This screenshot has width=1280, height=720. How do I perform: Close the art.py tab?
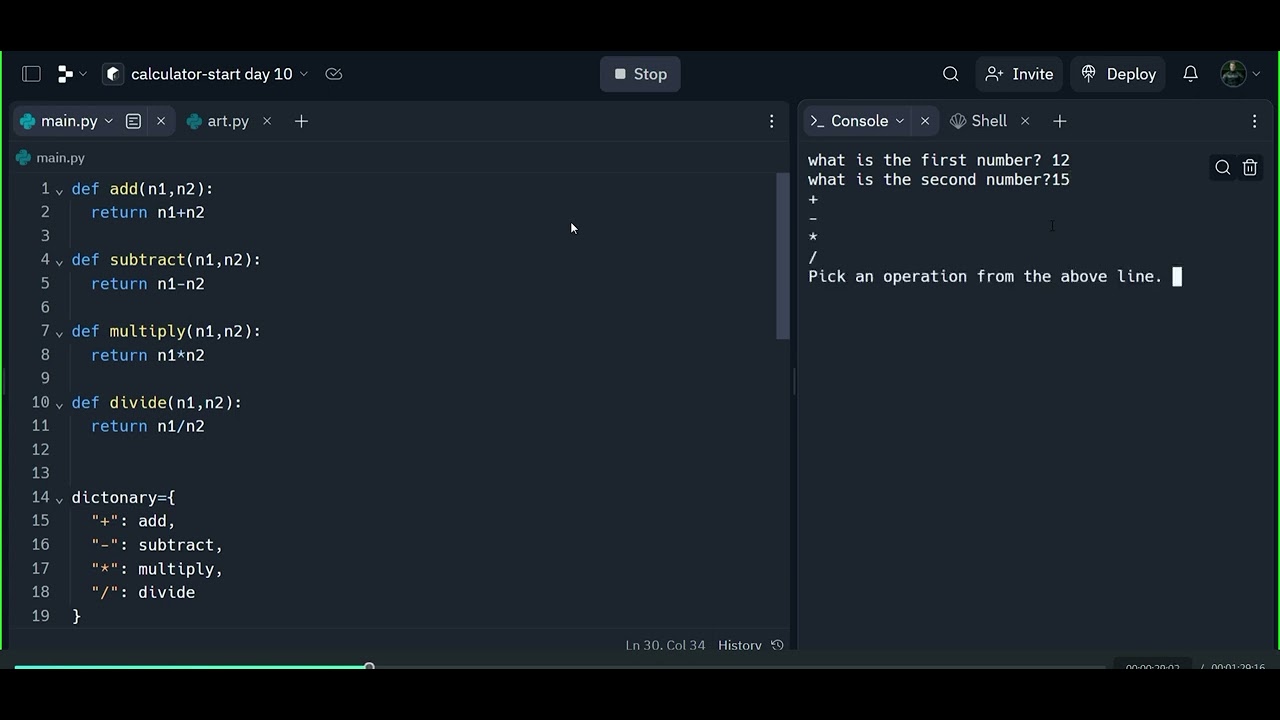point(267,121)
